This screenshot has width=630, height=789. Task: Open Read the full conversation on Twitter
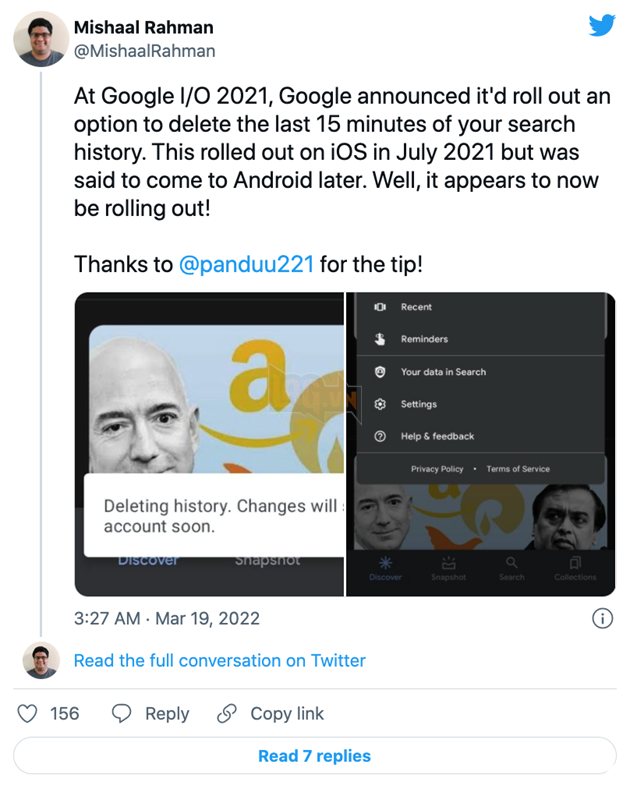click(x=219, y=661)
